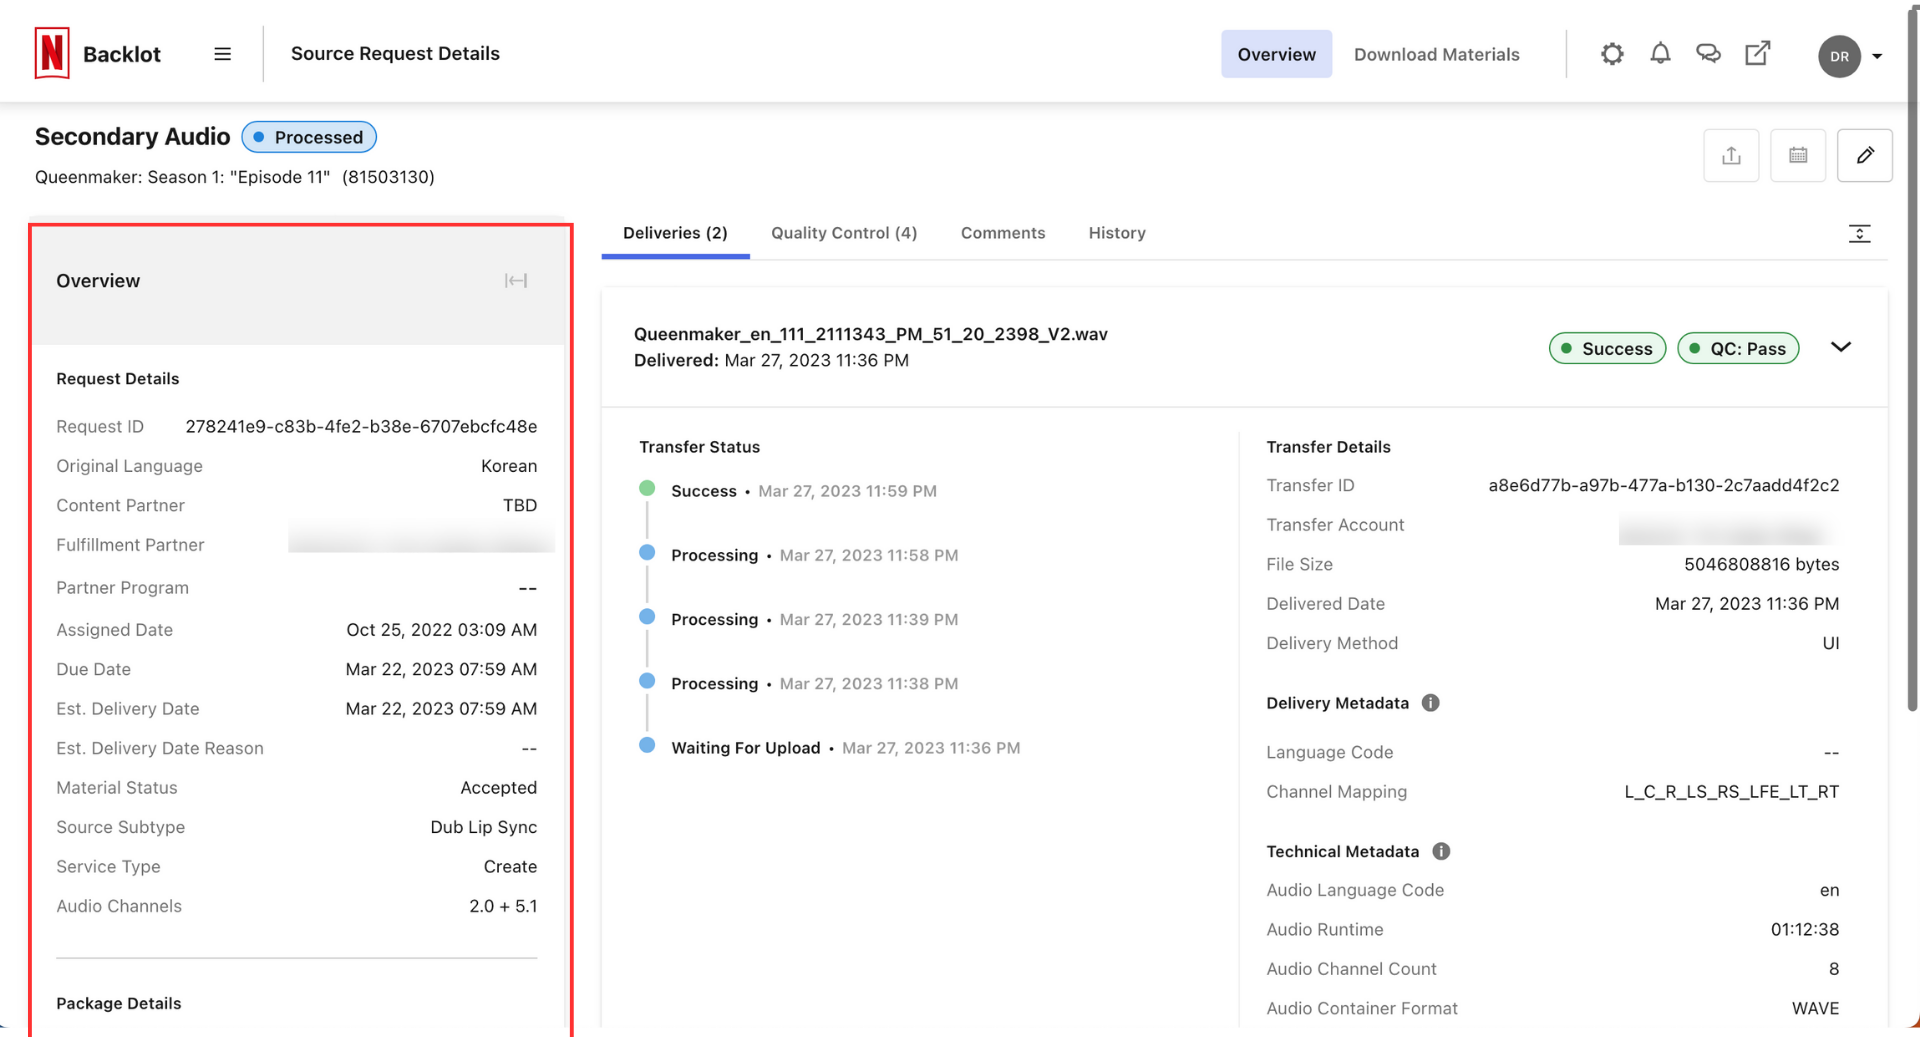Screen dimensions: 1920x1037
Task: Click the QC: Pass badge
Action: tap(1738, 348)
